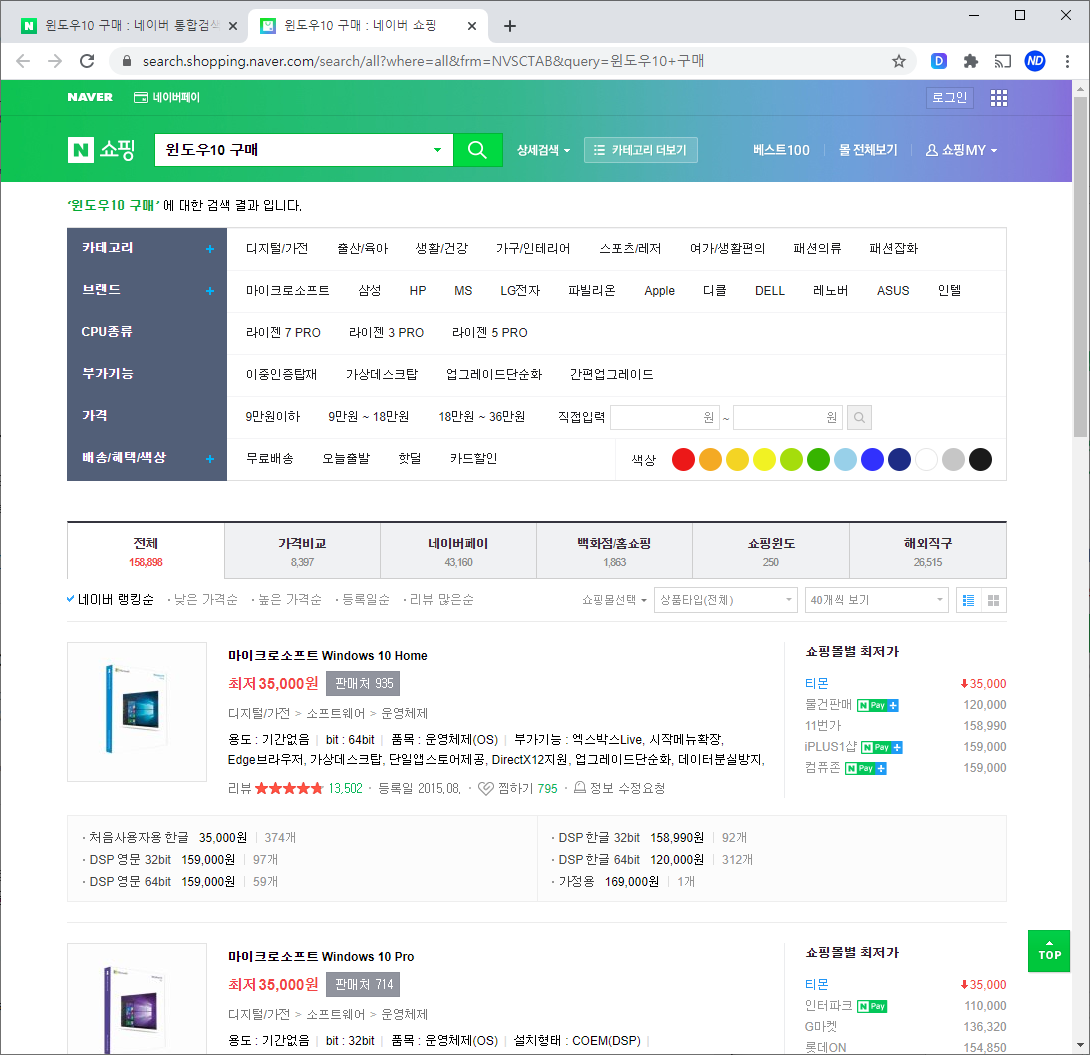Screen dimensions: 1090x1055
Task: Filter by 마이크로소프트 brand
Action: tap(287, 291)
